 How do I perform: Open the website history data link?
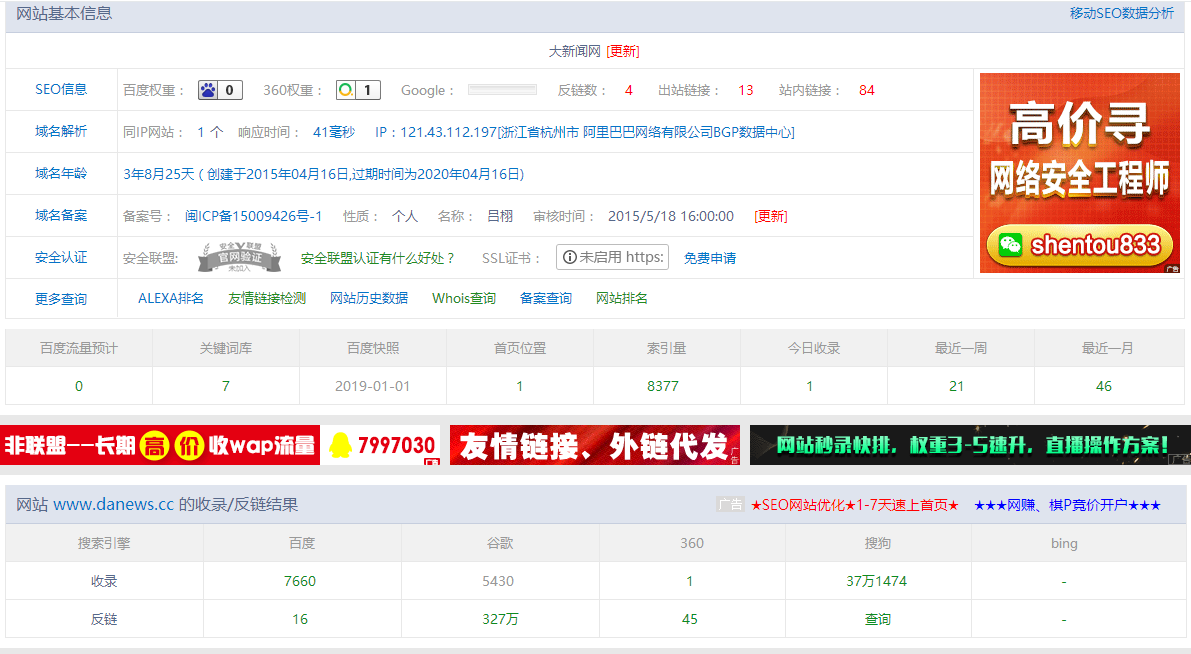369,298
